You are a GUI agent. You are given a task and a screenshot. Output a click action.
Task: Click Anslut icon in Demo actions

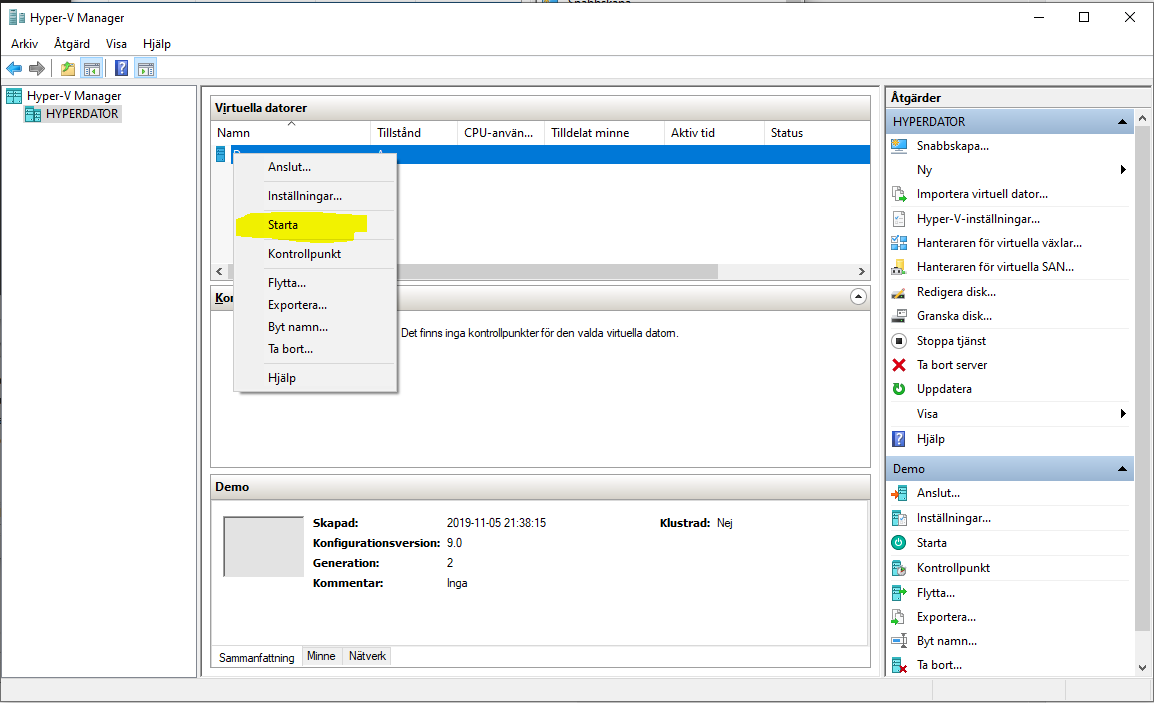(x=899, y=493)
